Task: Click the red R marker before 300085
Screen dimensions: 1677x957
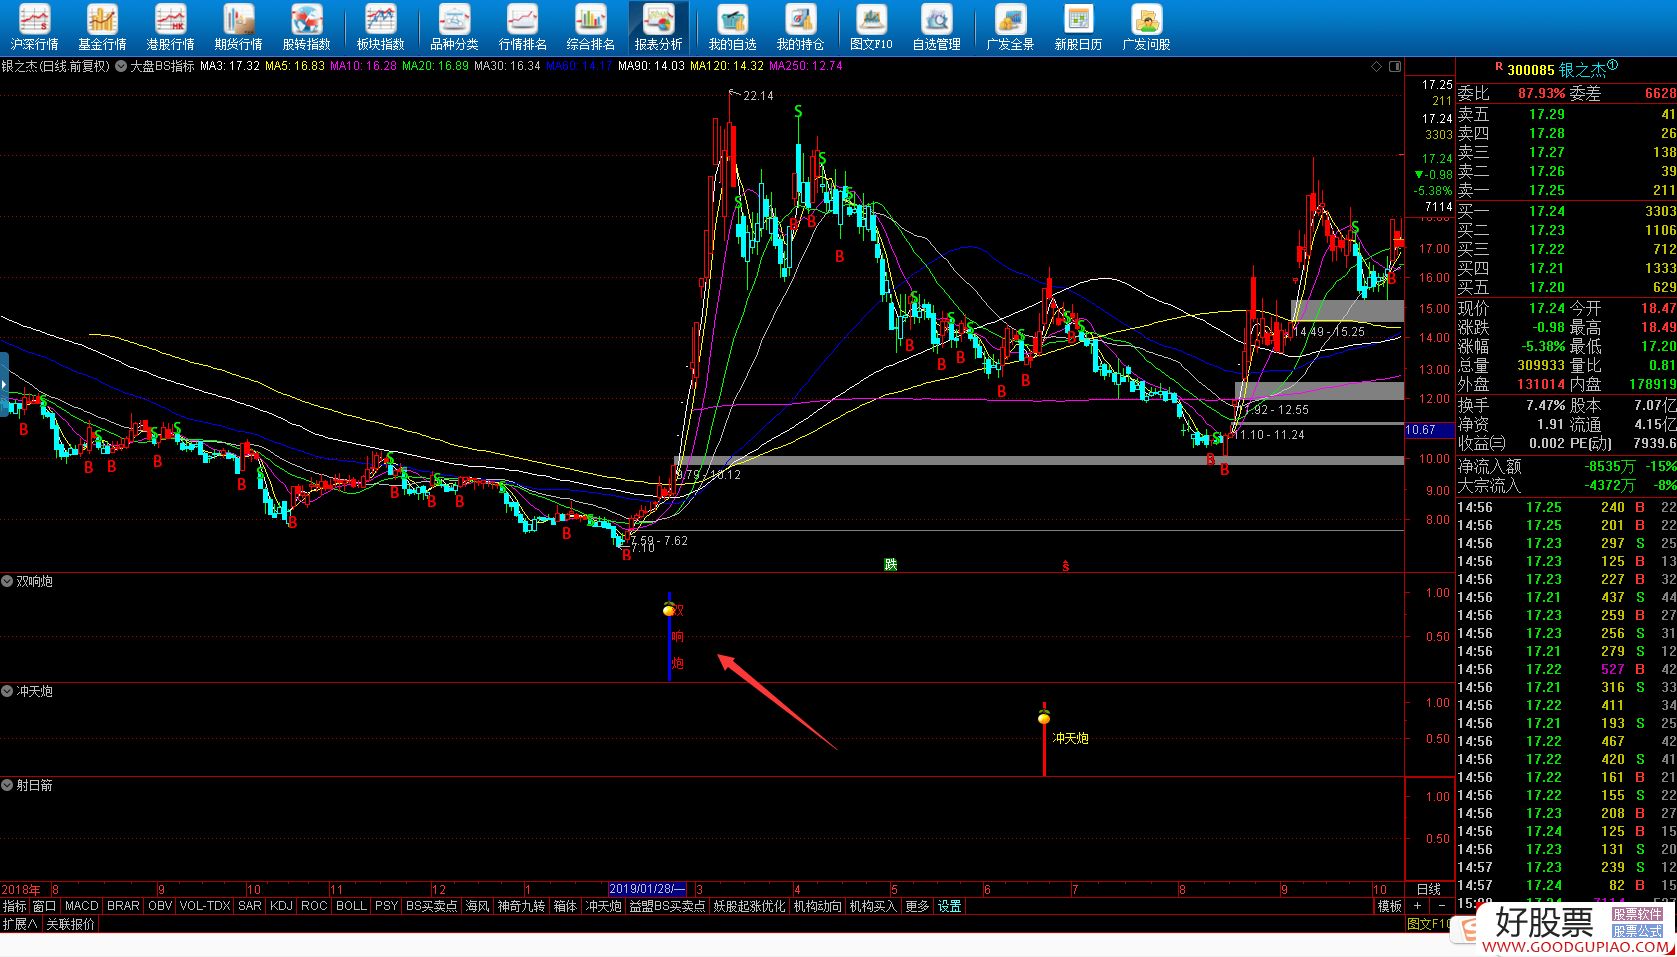Action: 1498,67
